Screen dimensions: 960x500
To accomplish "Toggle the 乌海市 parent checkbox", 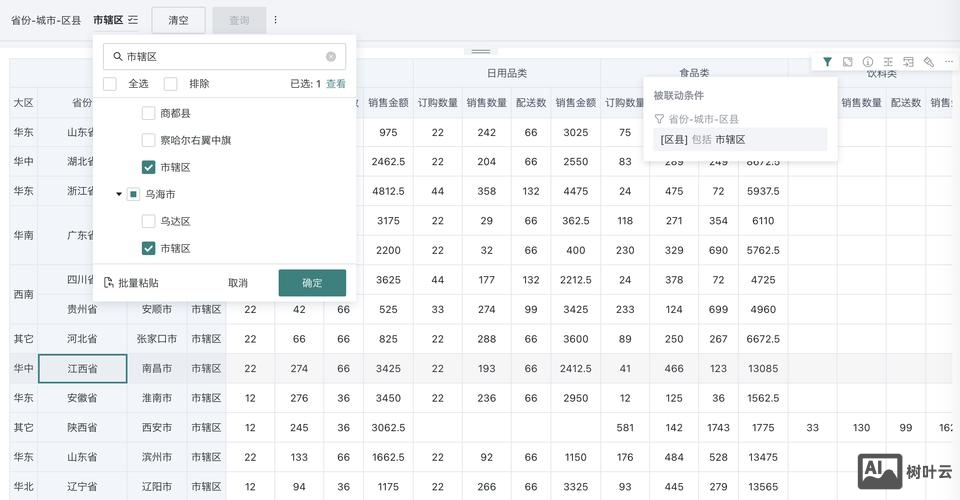I will [133, 194].
